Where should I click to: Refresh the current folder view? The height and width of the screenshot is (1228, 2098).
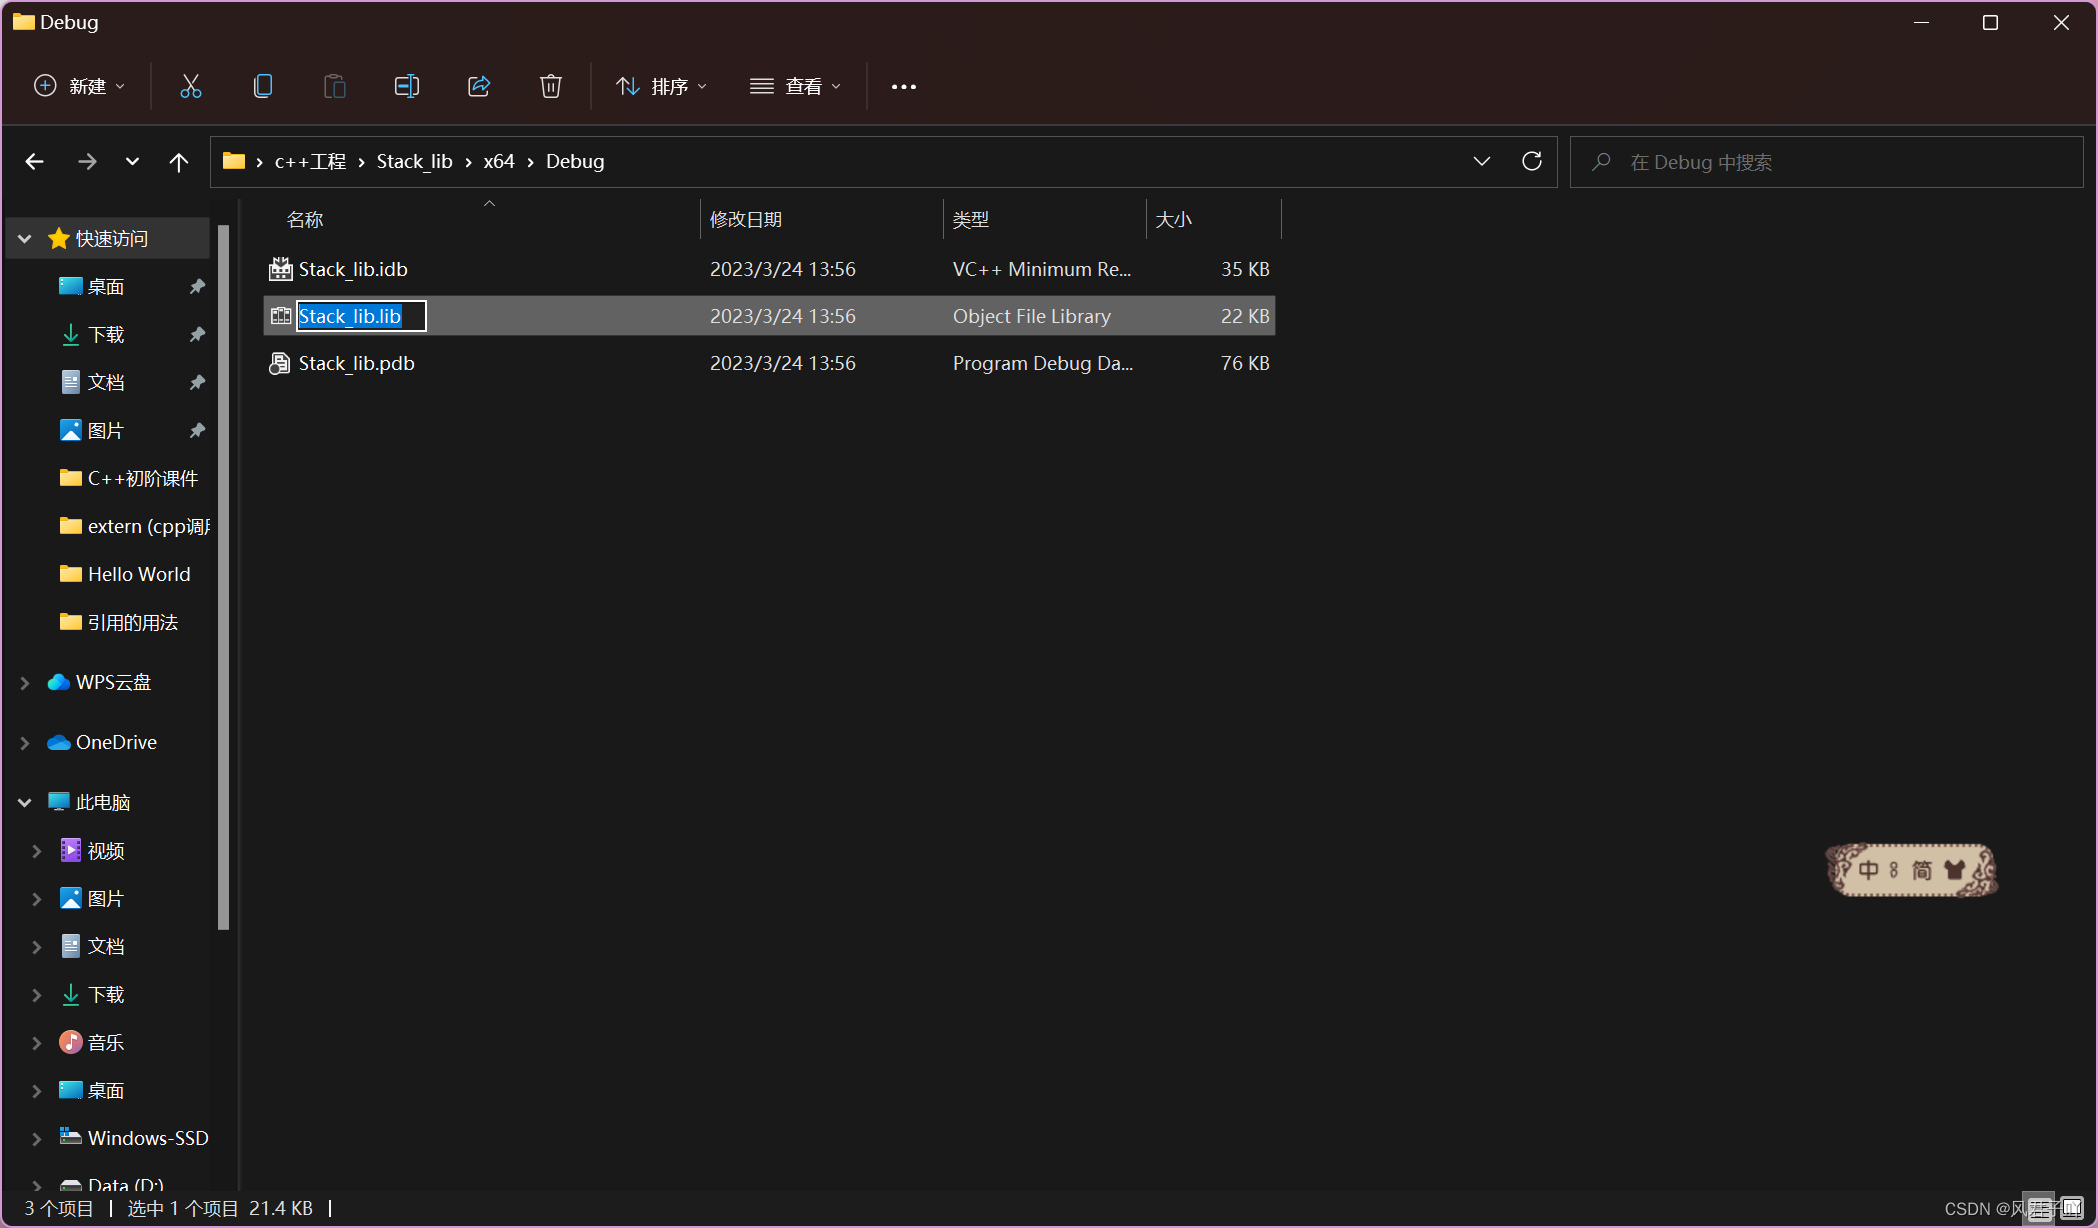tap(1531, 161)
